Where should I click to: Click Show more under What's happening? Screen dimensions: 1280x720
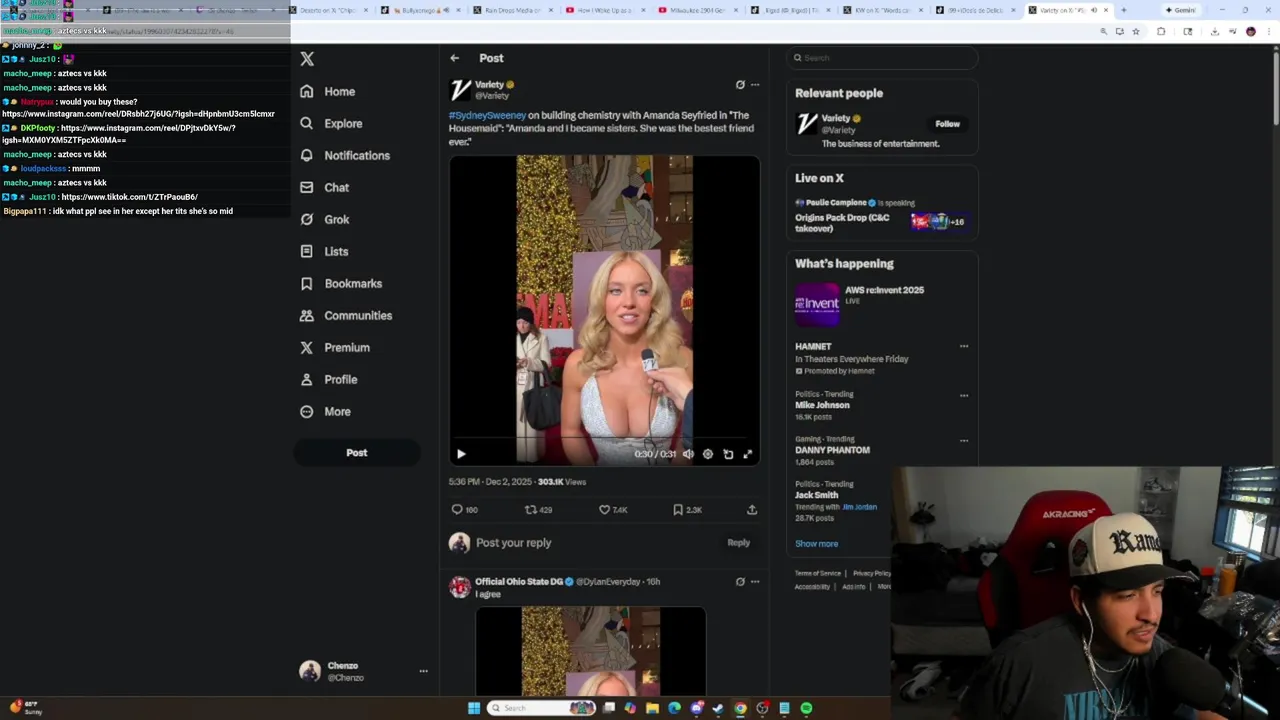point(816,544)
